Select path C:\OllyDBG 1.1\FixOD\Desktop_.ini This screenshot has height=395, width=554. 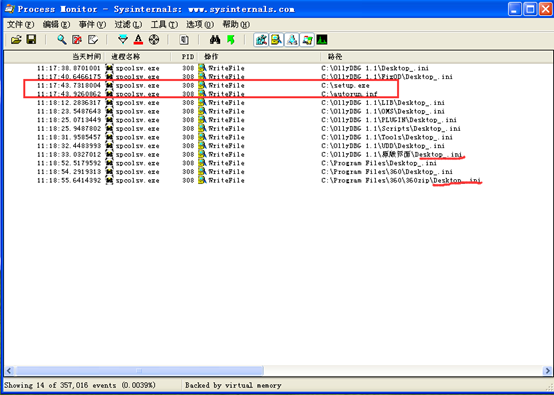(x=387, y=77)
